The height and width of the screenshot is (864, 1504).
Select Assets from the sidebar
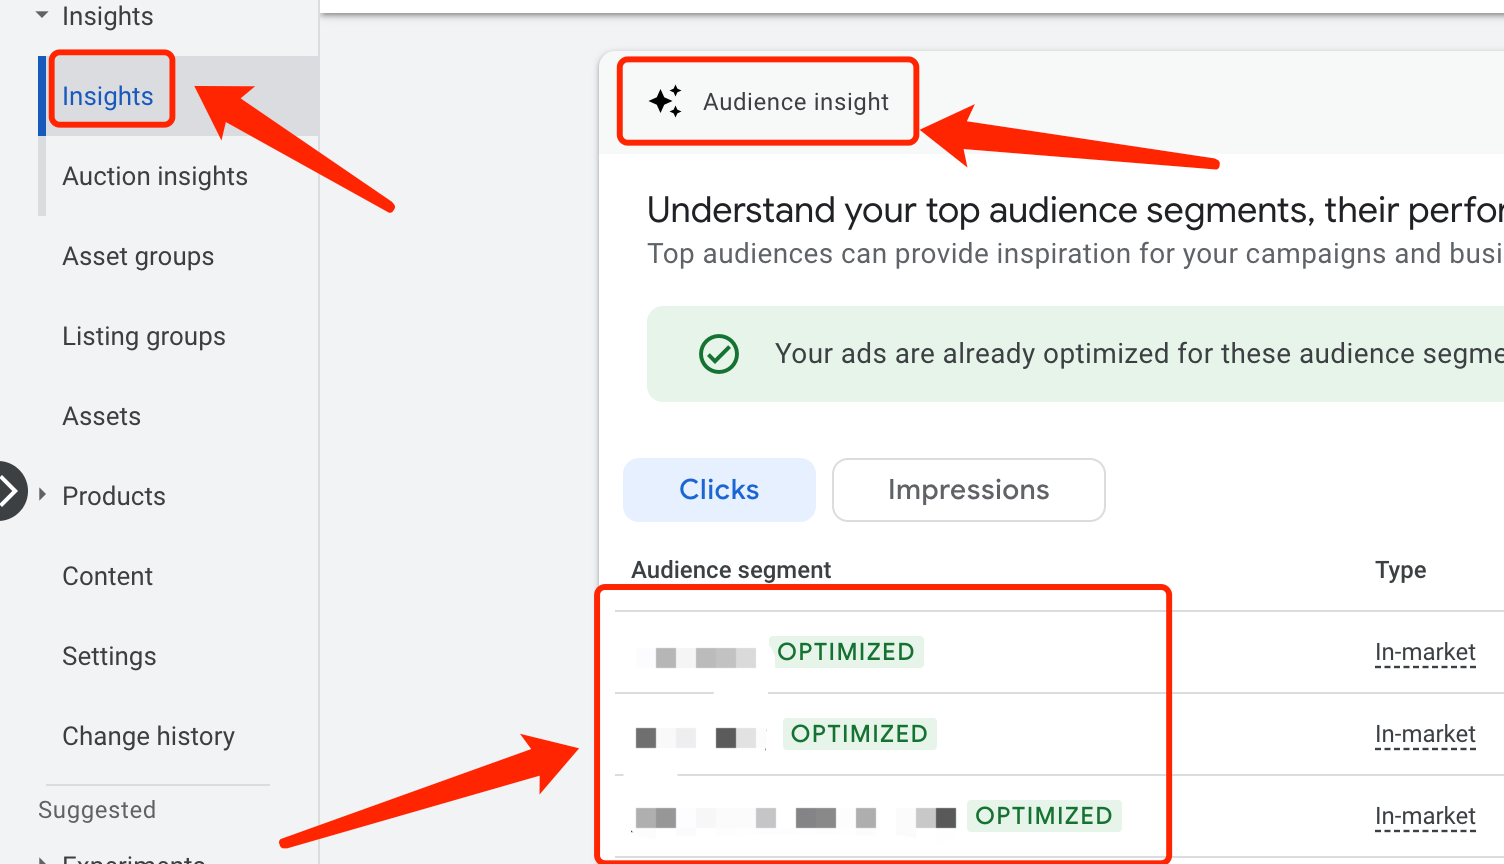102,416
